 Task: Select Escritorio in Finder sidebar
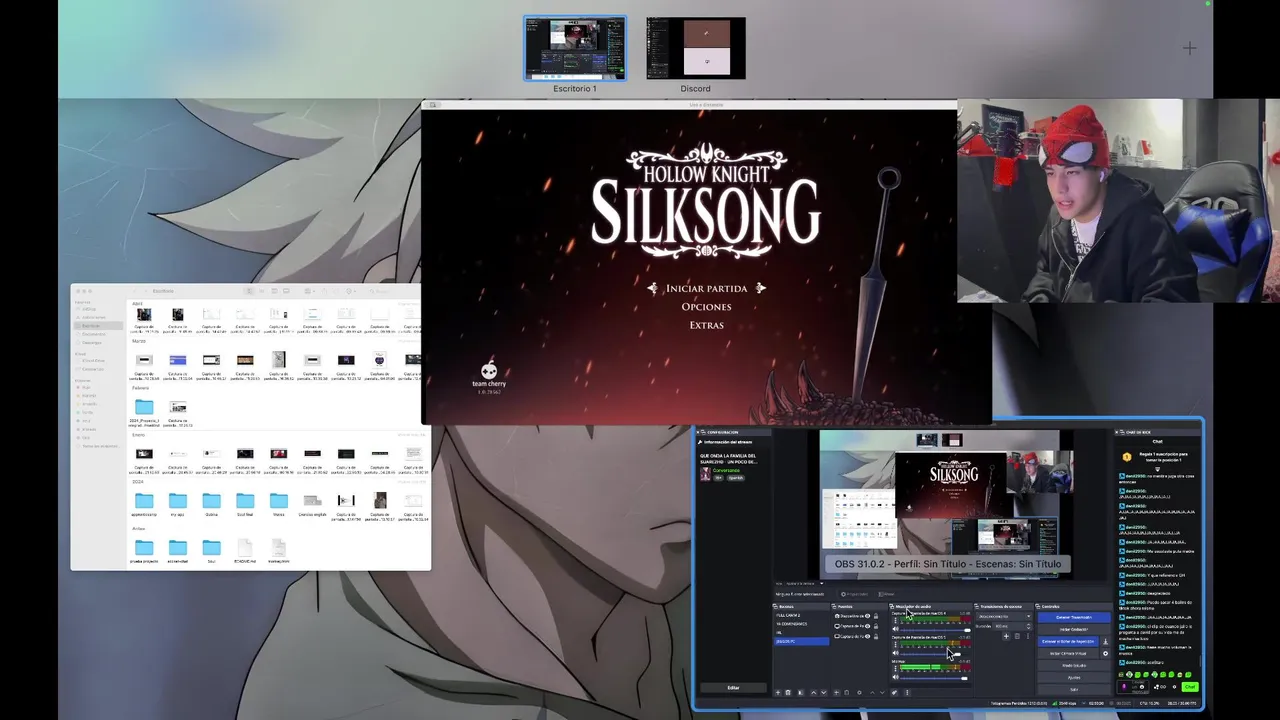click(x=98, y=326)
